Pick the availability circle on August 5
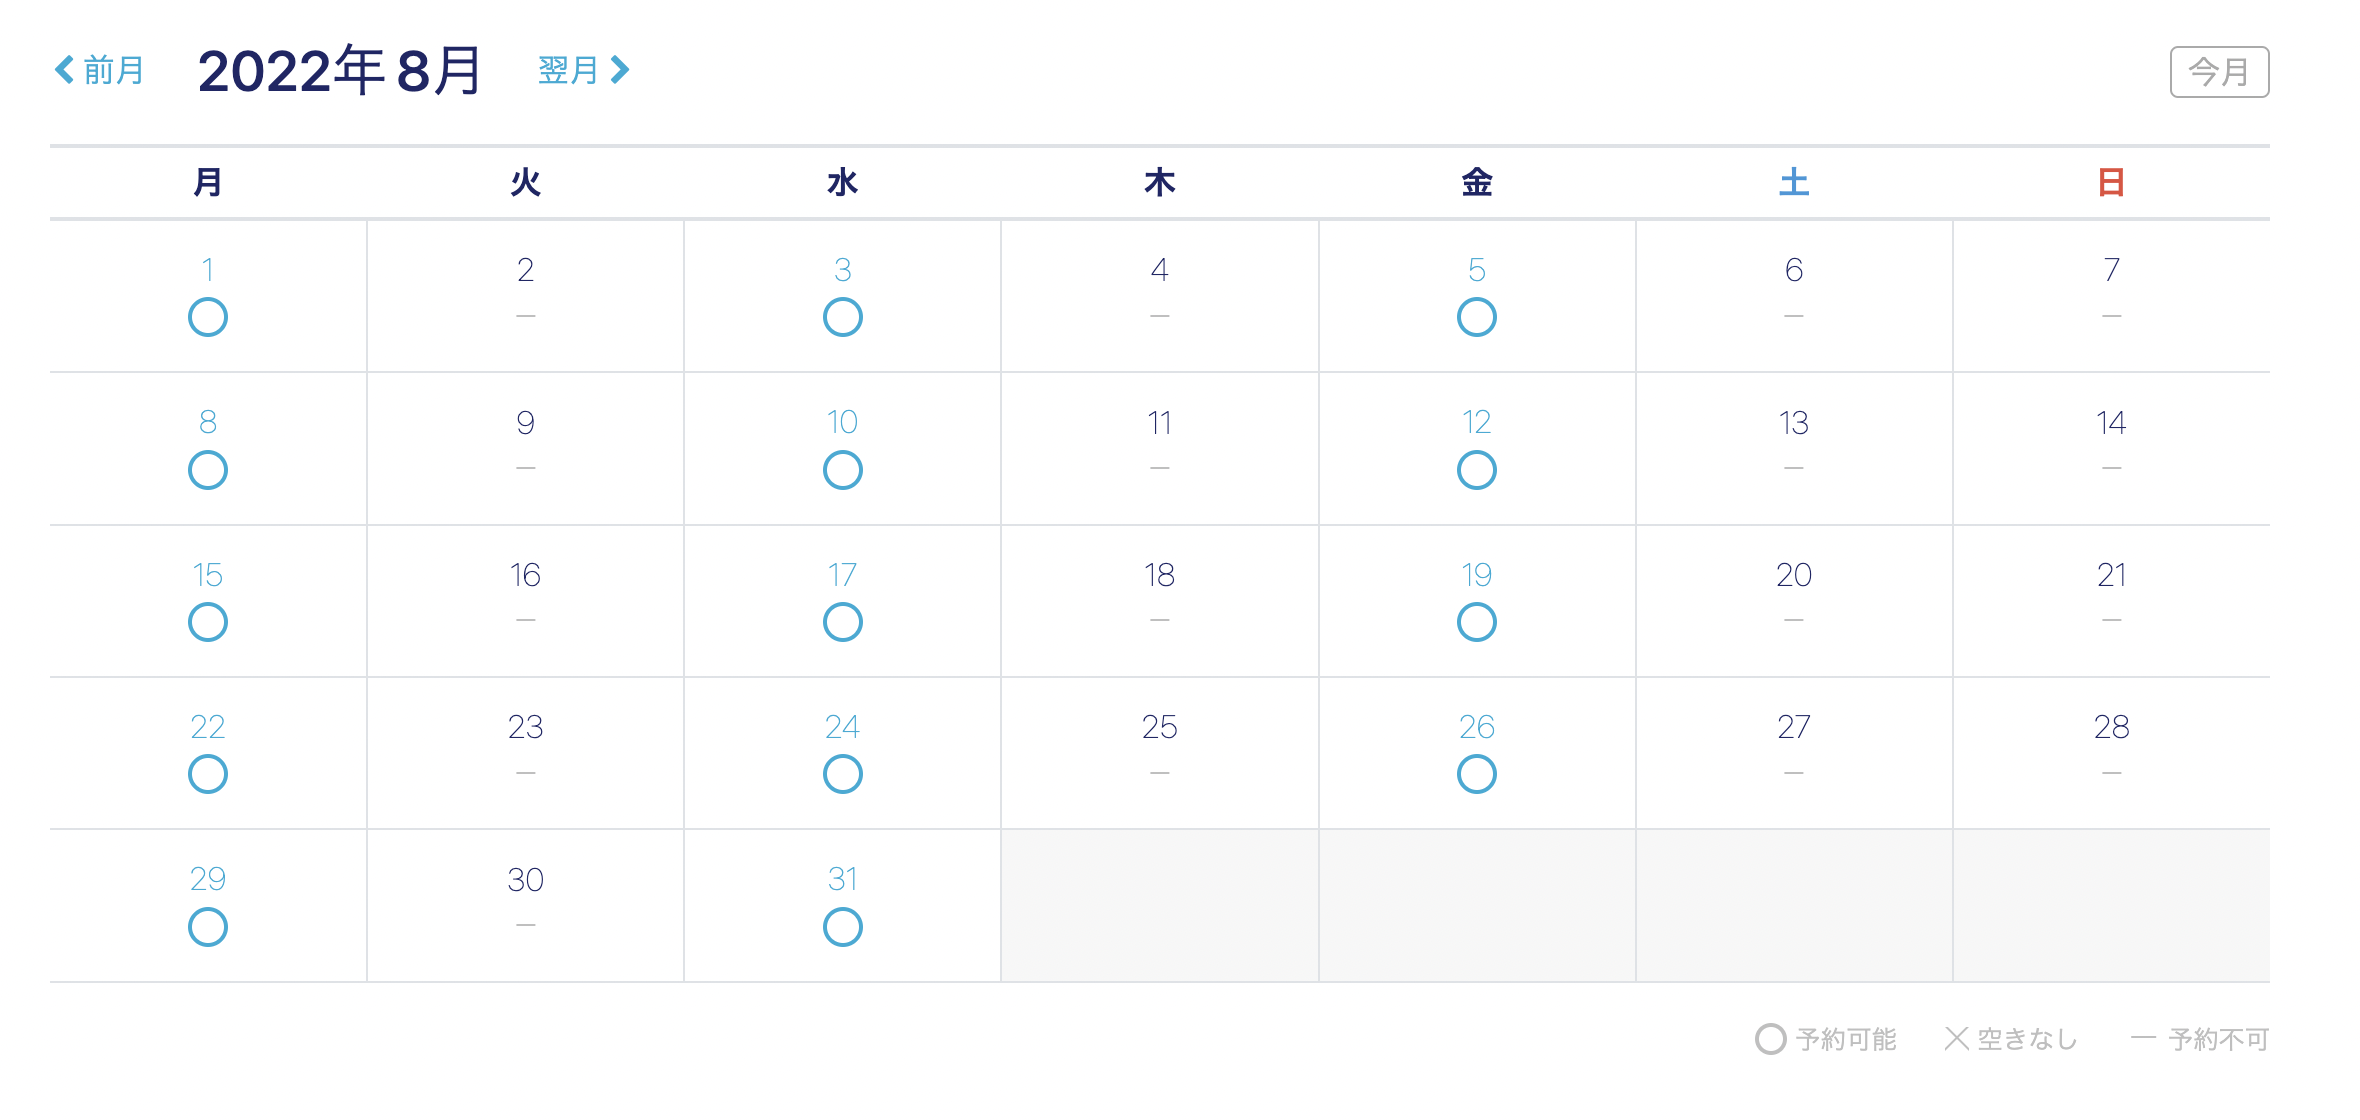 1476,317
